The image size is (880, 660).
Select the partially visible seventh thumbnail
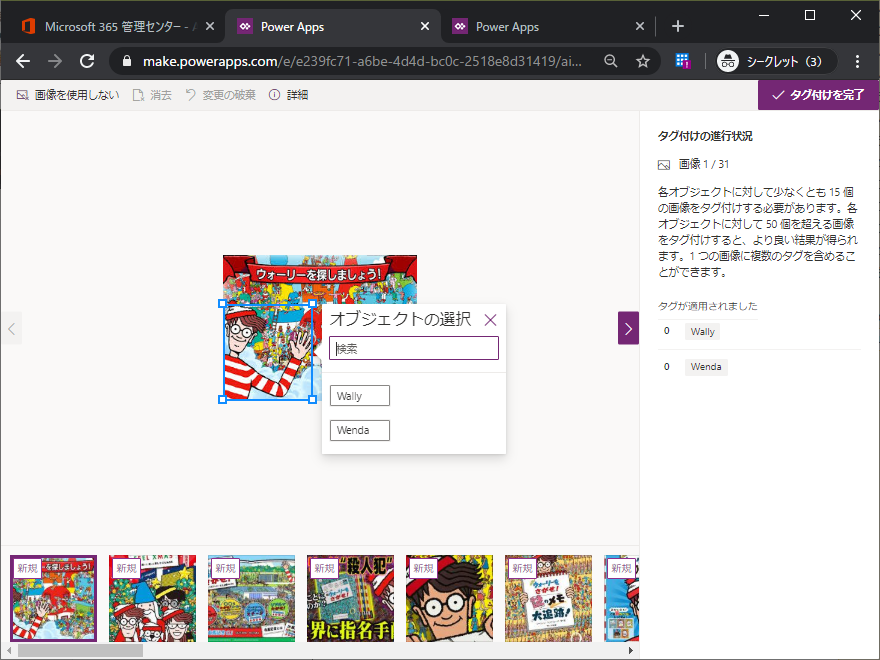(621, 598)
